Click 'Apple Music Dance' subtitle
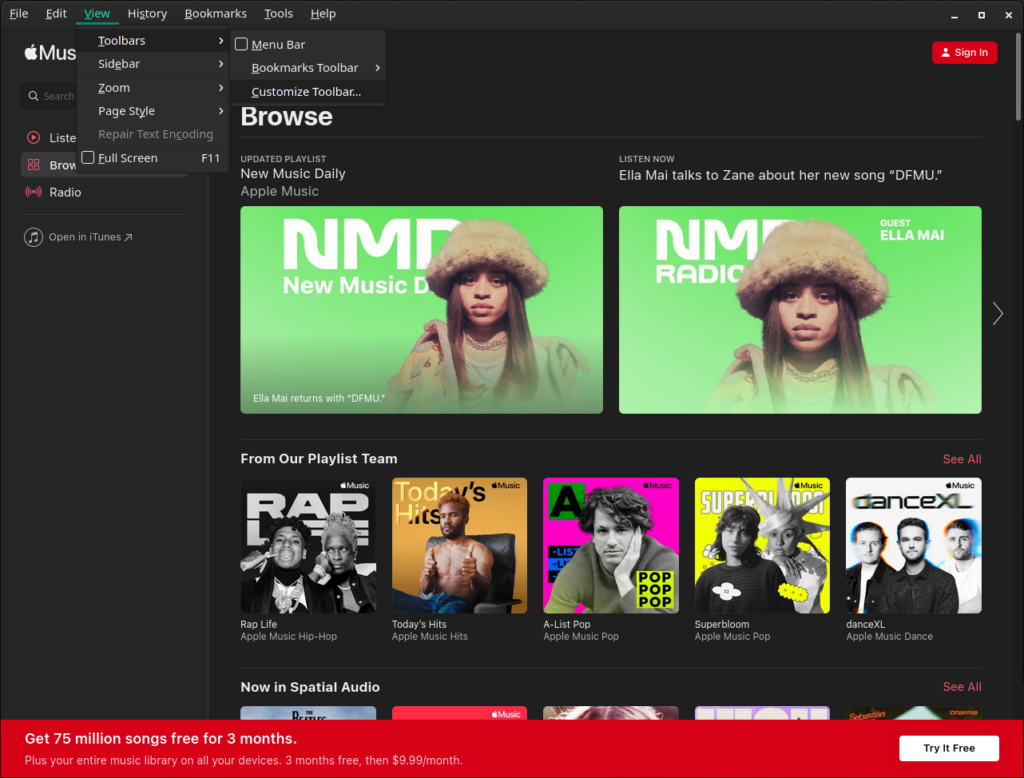The width and height of the screenshot is (1024, 778). click(889, 636)
